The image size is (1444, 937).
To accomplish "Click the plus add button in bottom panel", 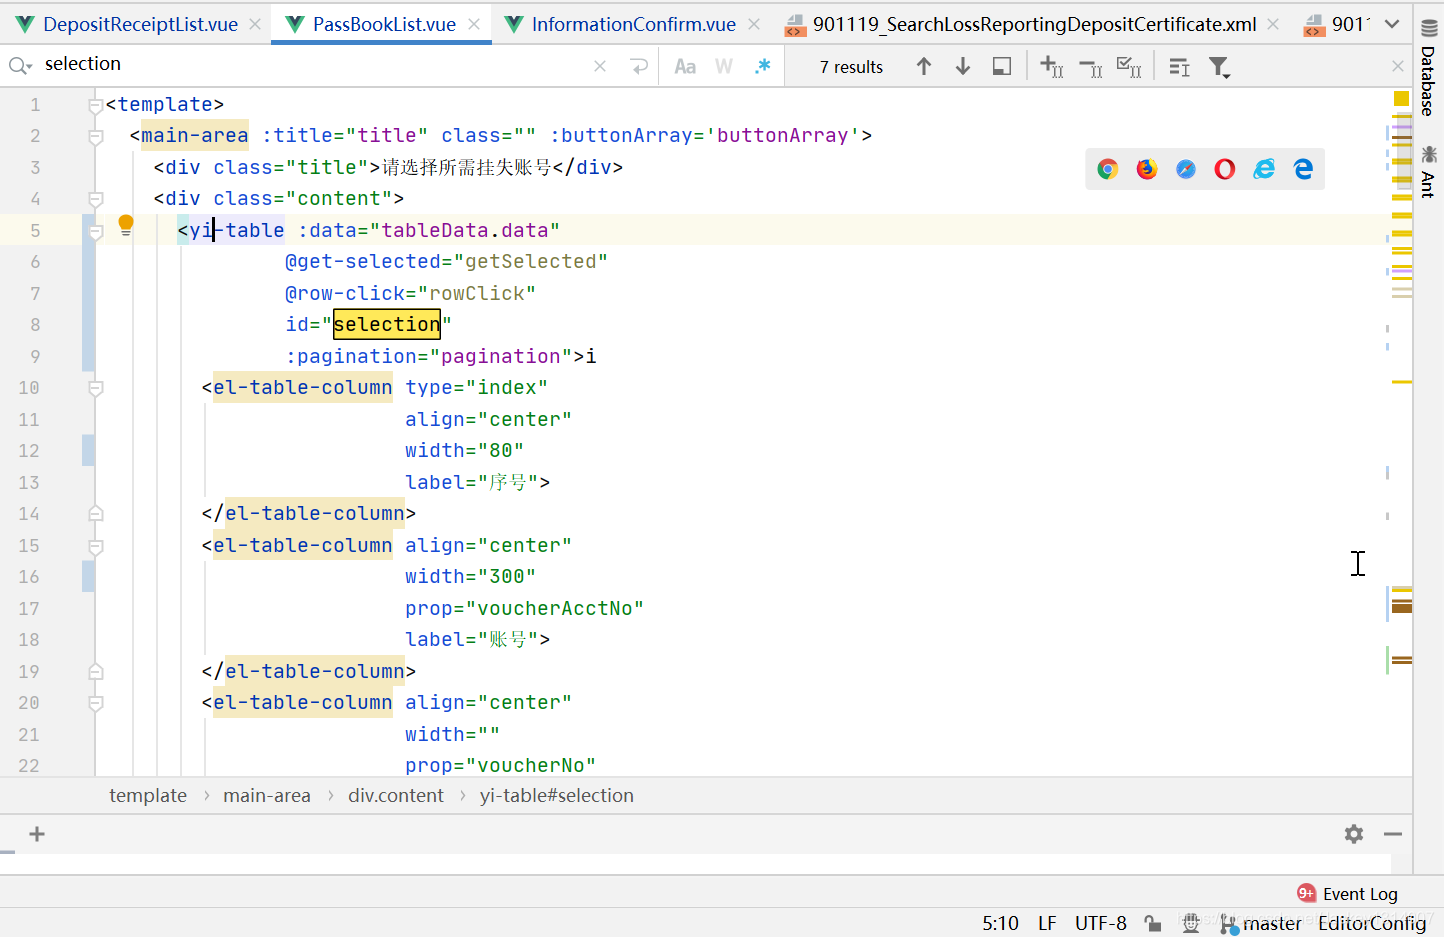I will (x=37, y=834).
